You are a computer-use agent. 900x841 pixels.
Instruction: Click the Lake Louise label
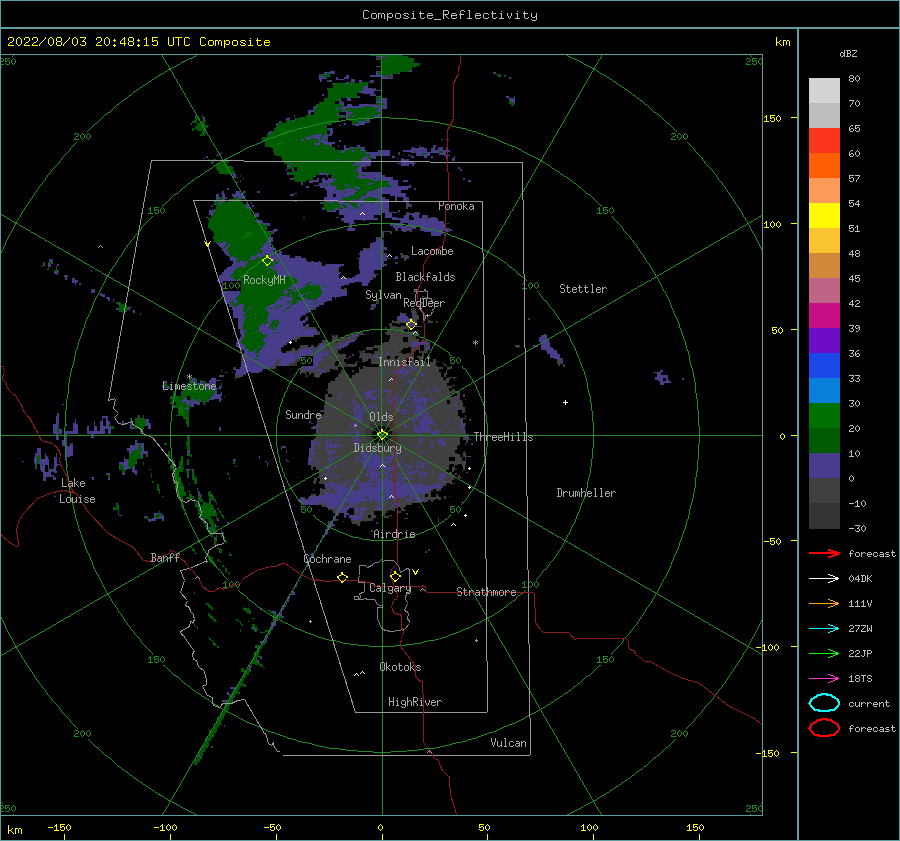[77, 491]
